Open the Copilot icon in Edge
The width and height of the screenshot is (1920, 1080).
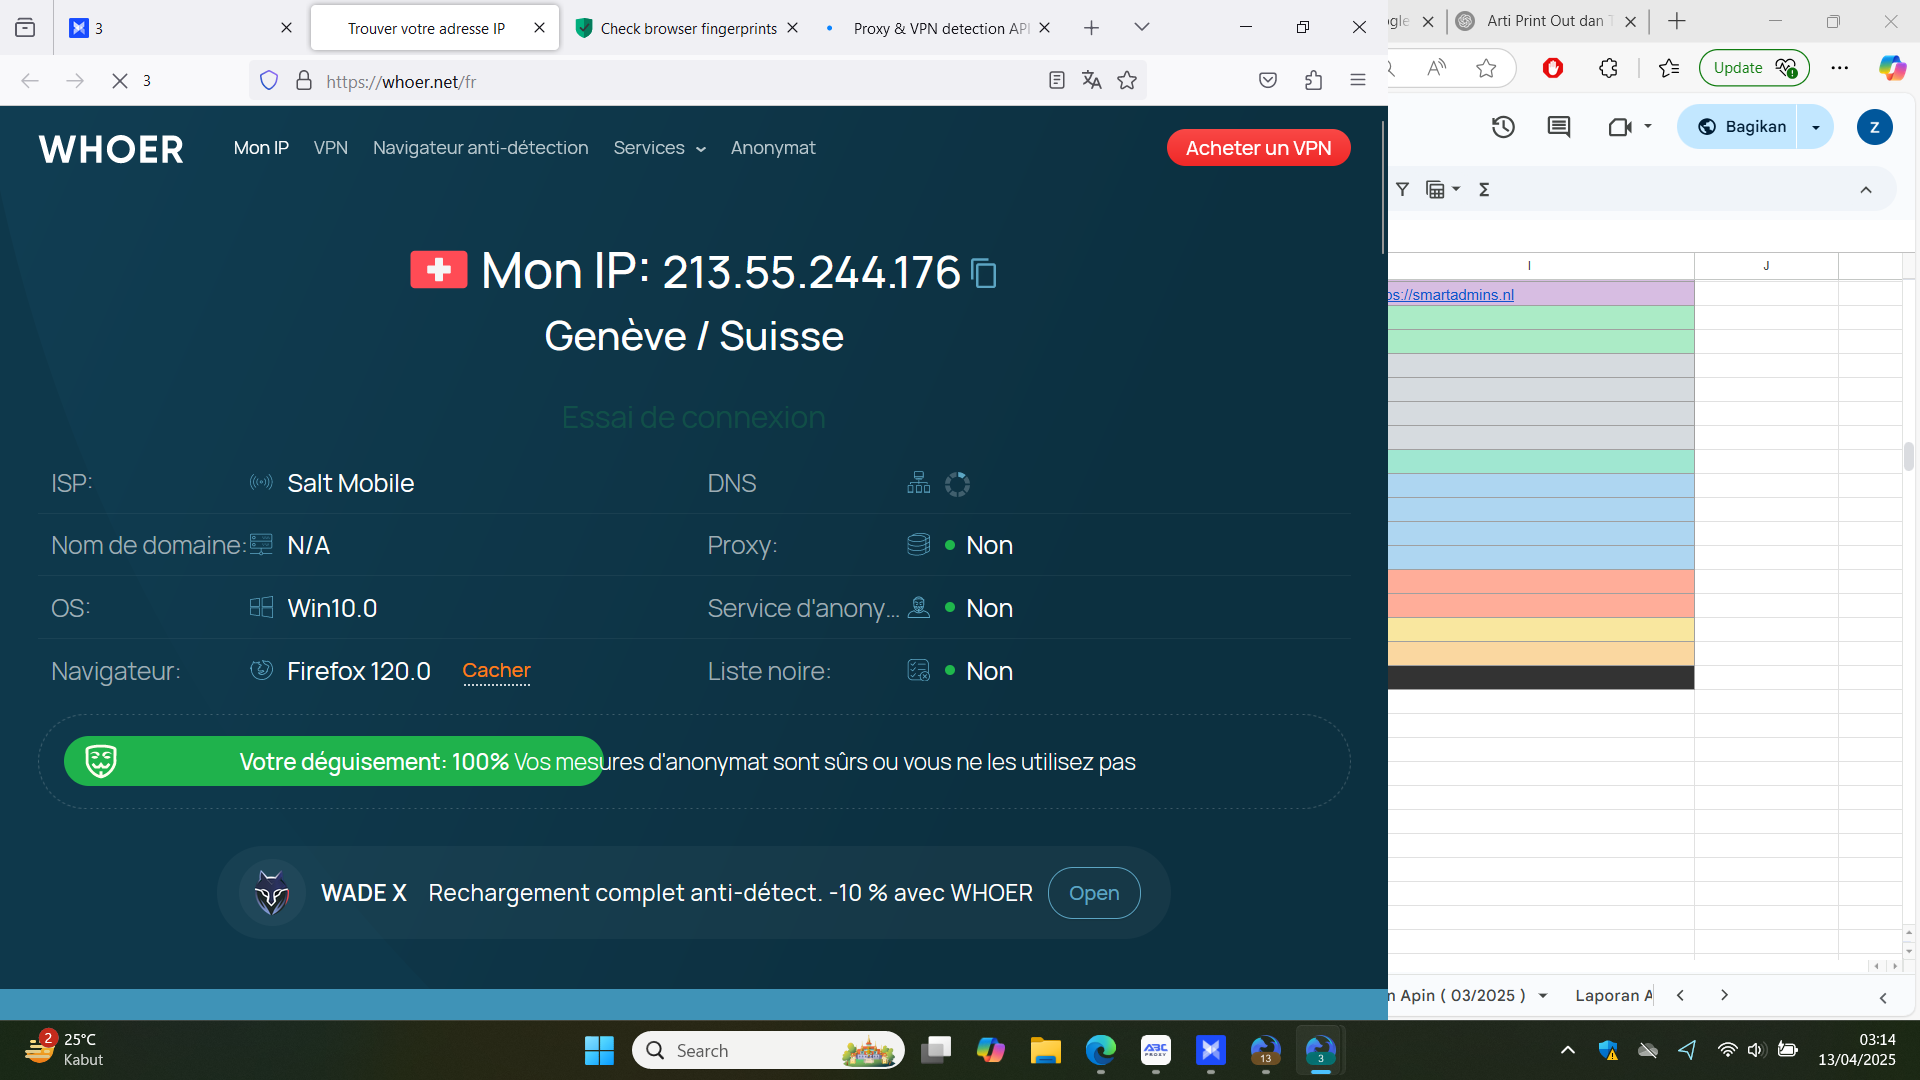(x=1891, y=68)
